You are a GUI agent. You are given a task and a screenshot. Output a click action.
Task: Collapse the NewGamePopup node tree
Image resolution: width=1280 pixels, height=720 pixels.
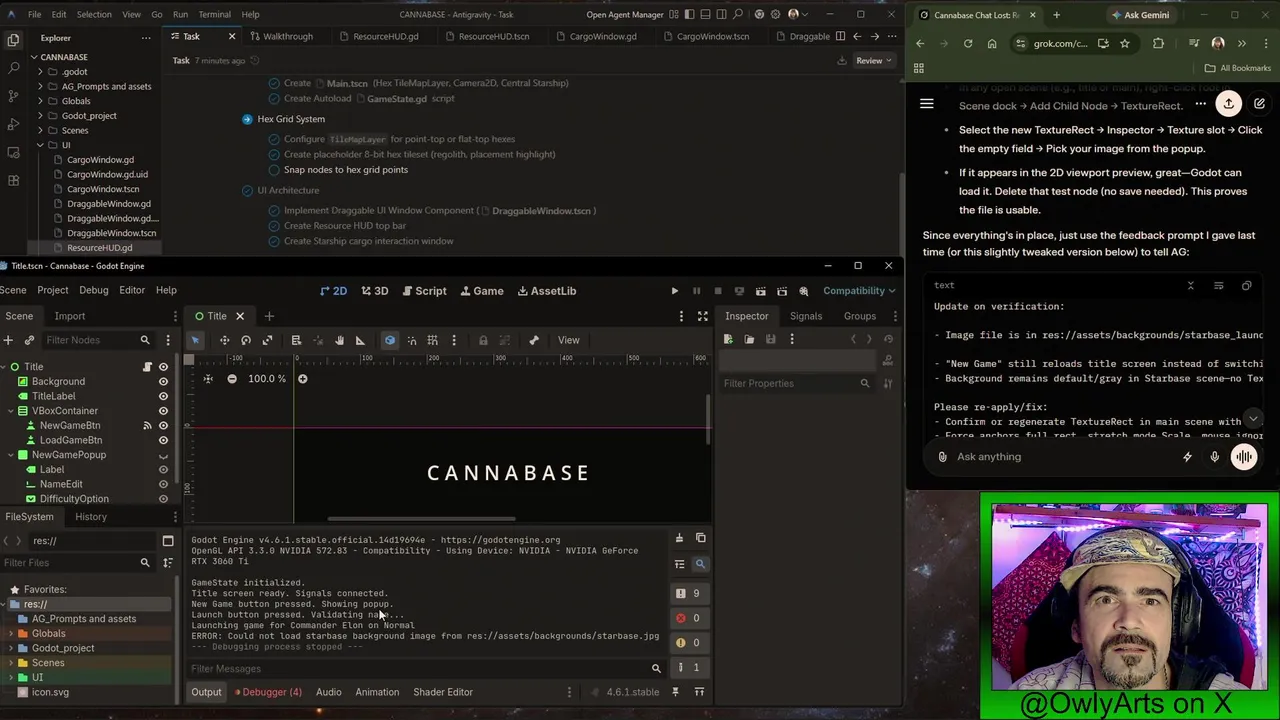pyautogui.click(x=11, y=455)
